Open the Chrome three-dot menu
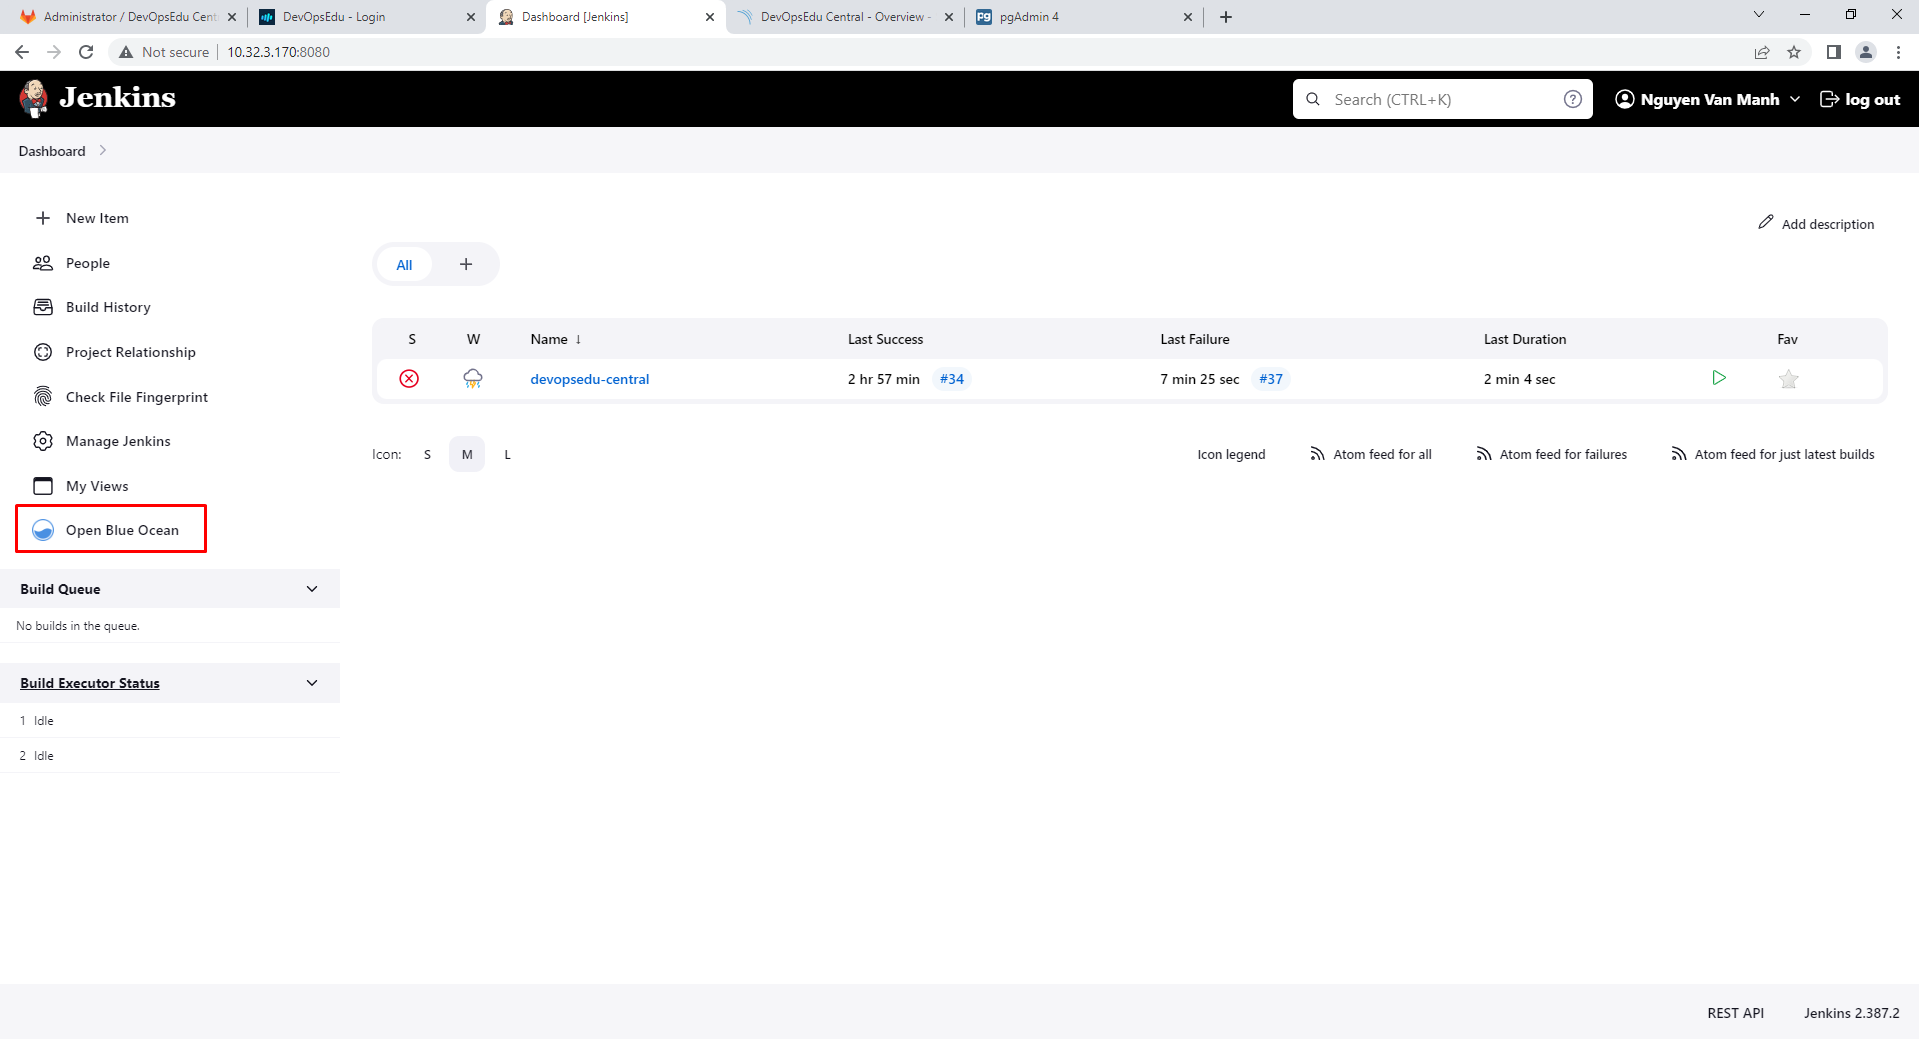1919x1039 pixels. pyautogui.click(x=1898, y=52)
